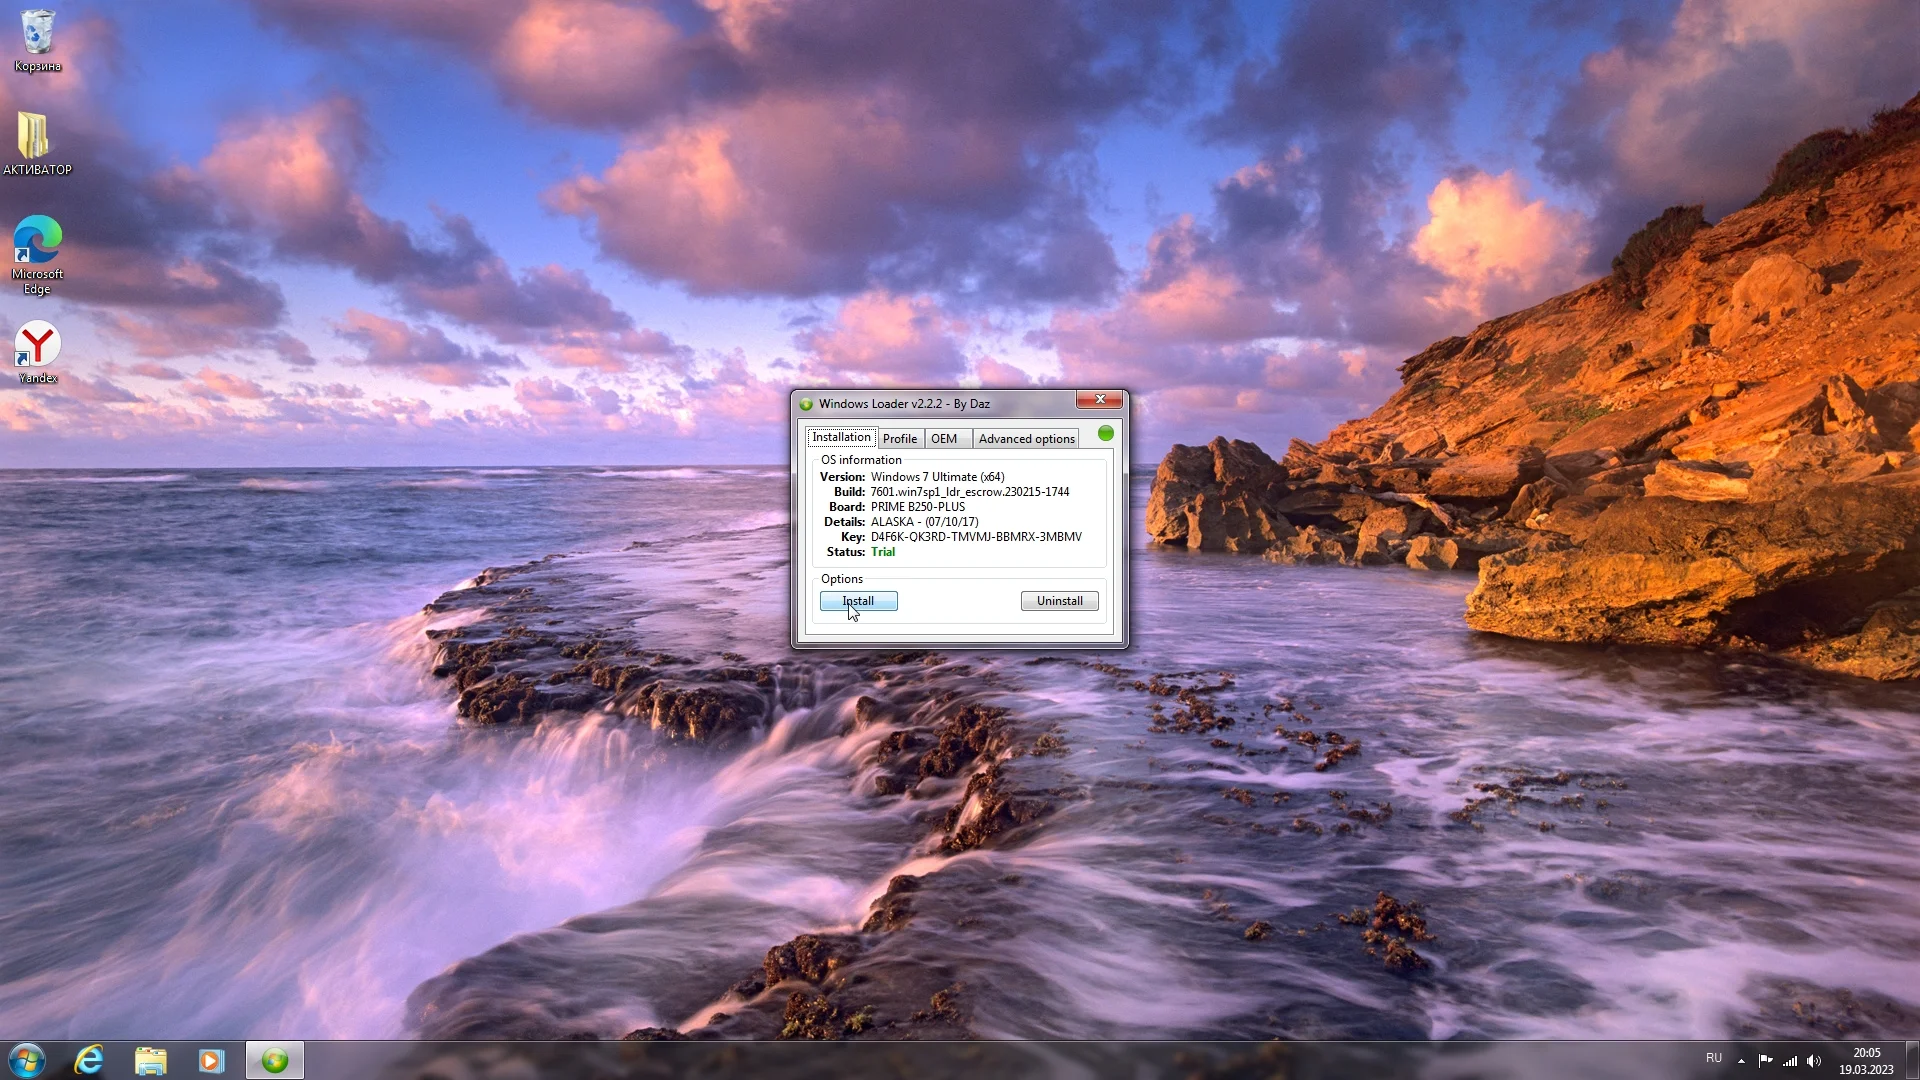This screenshot has width=1920, height=1080.
Task: Open the Advanced options tab
Action: 1026,439
